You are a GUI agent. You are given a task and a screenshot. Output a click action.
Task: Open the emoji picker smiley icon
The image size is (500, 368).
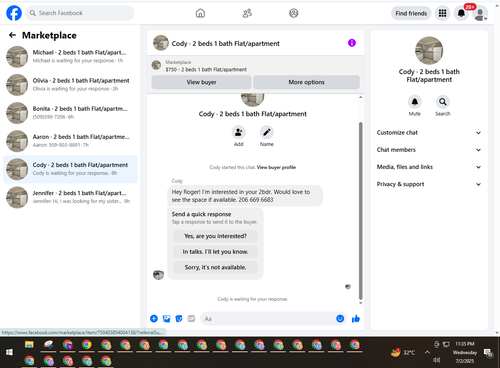click(x=340, y=319)
